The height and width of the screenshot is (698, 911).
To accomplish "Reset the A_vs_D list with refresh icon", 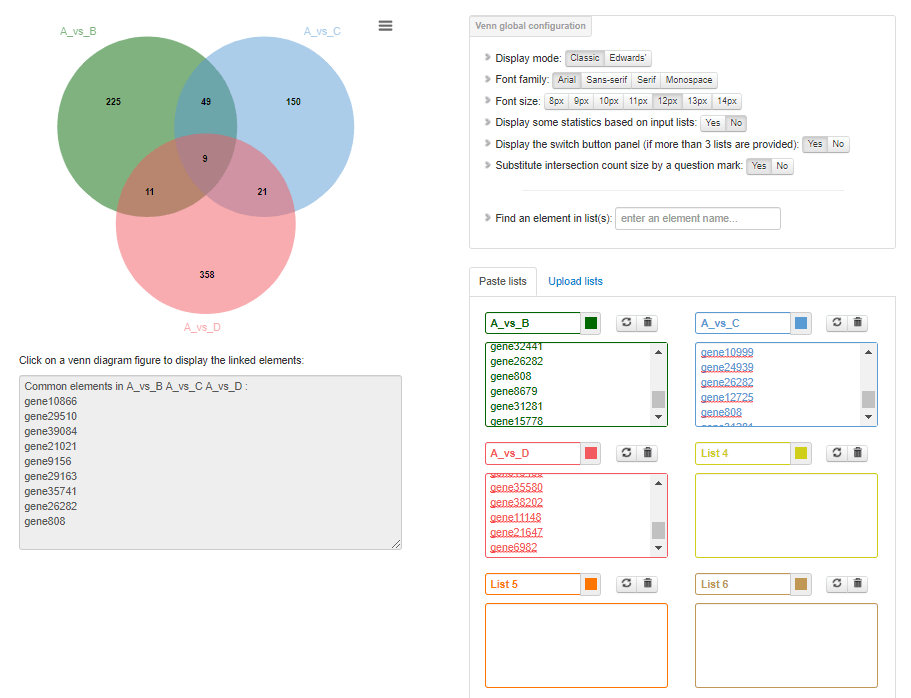I will click(626, 453).
